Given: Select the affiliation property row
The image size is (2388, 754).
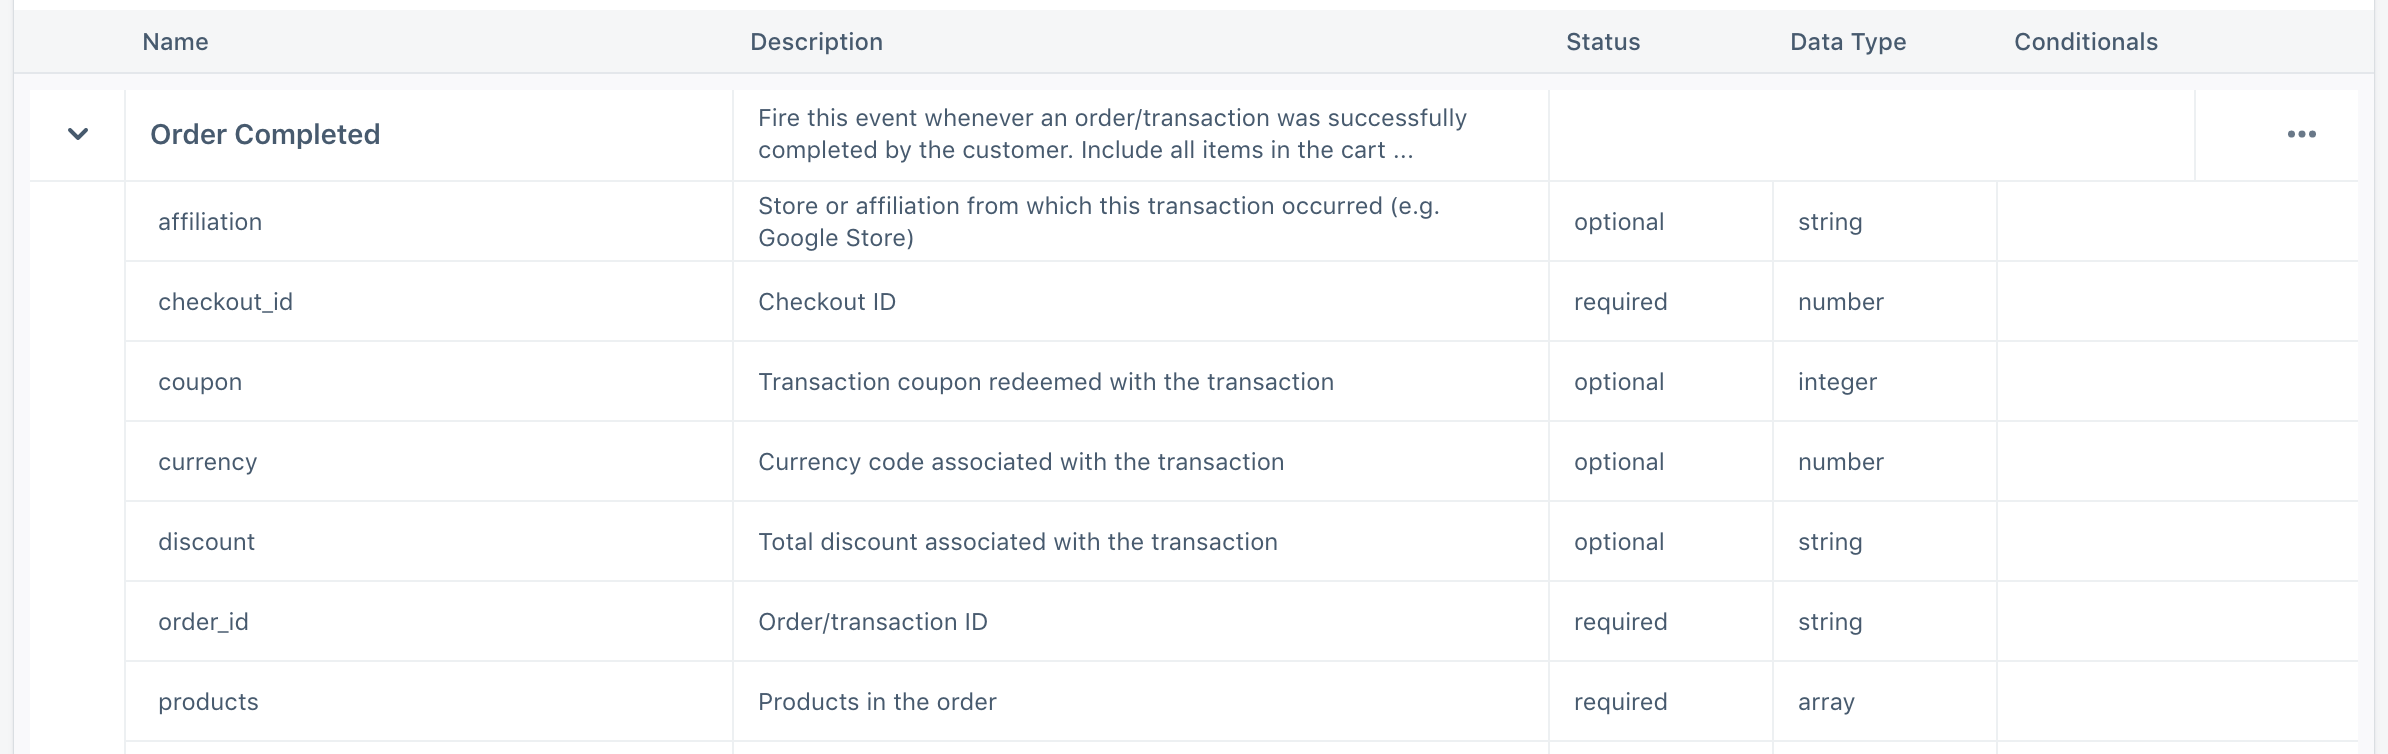Looking at the screenshot, I should (x=211, y=221).
